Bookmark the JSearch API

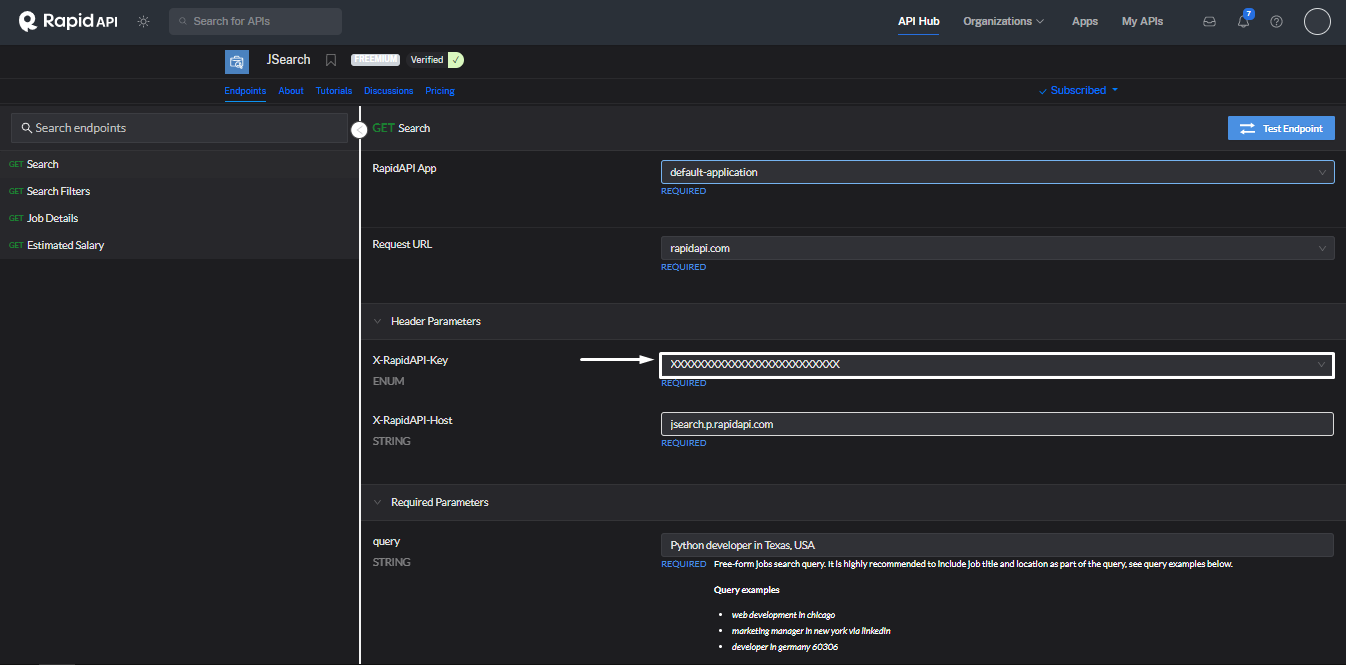pos(331,60)
